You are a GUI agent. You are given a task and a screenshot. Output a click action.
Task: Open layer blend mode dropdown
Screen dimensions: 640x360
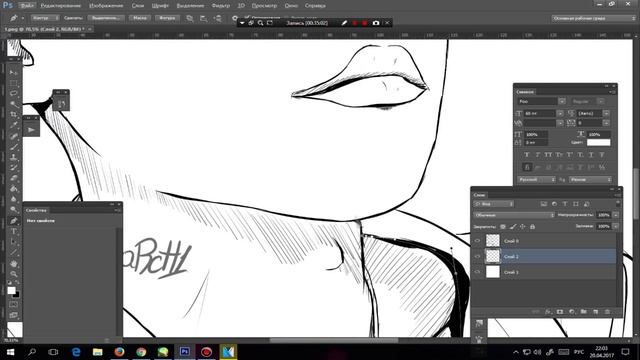(514, 215)
